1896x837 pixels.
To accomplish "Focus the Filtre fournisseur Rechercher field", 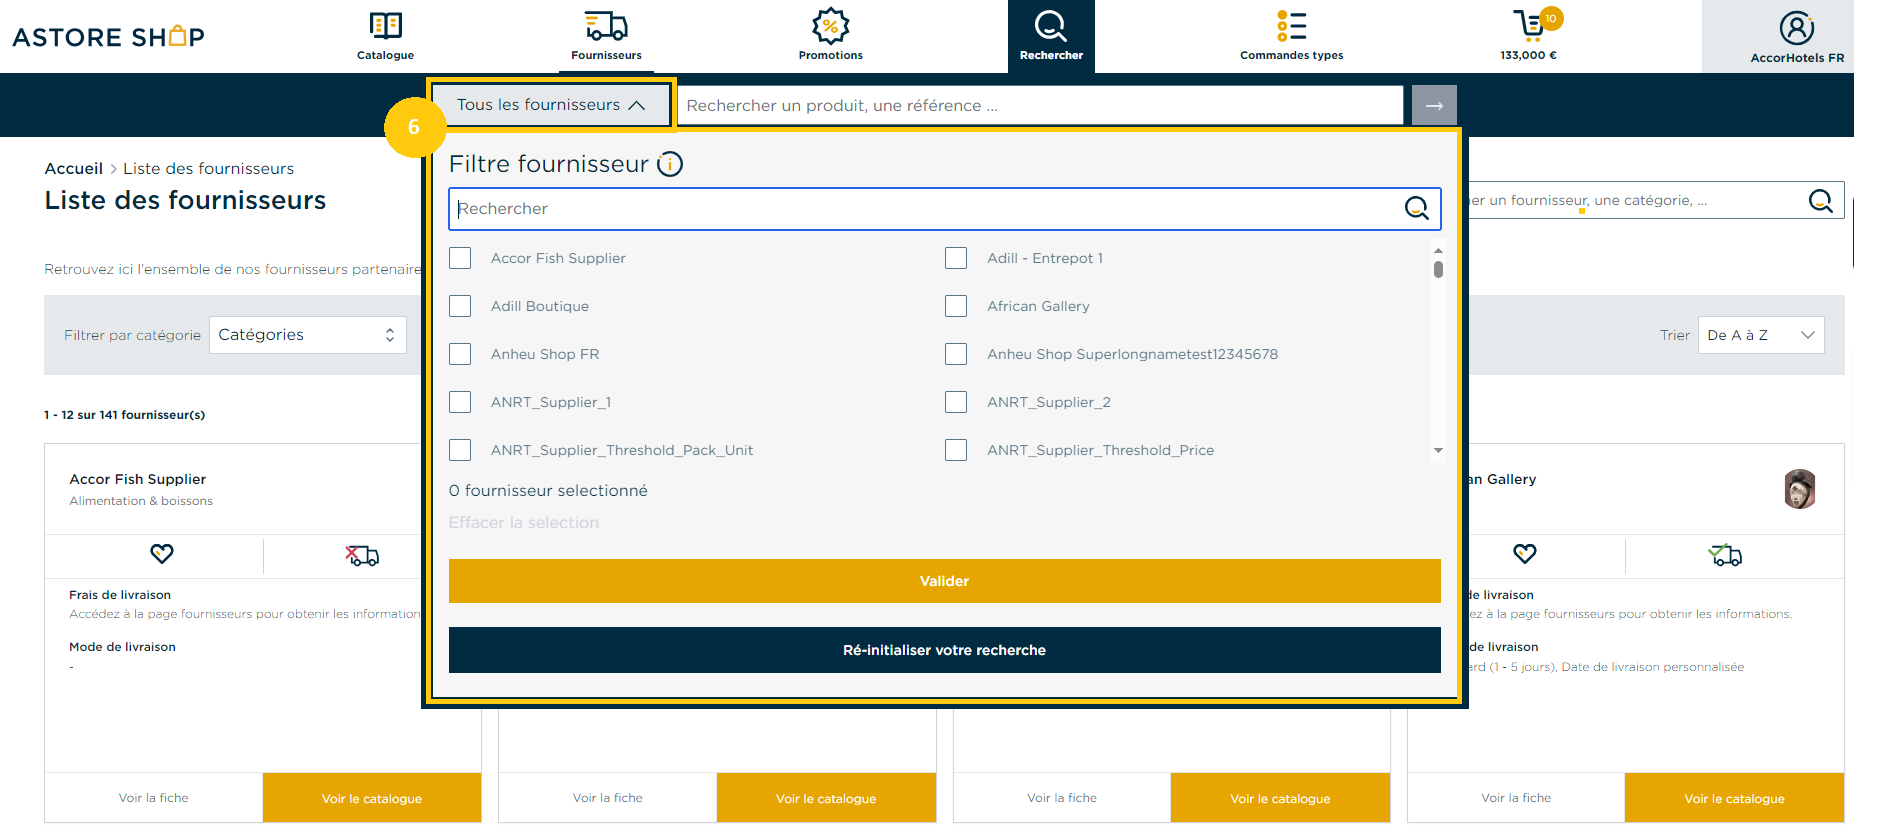I will 944,208.
